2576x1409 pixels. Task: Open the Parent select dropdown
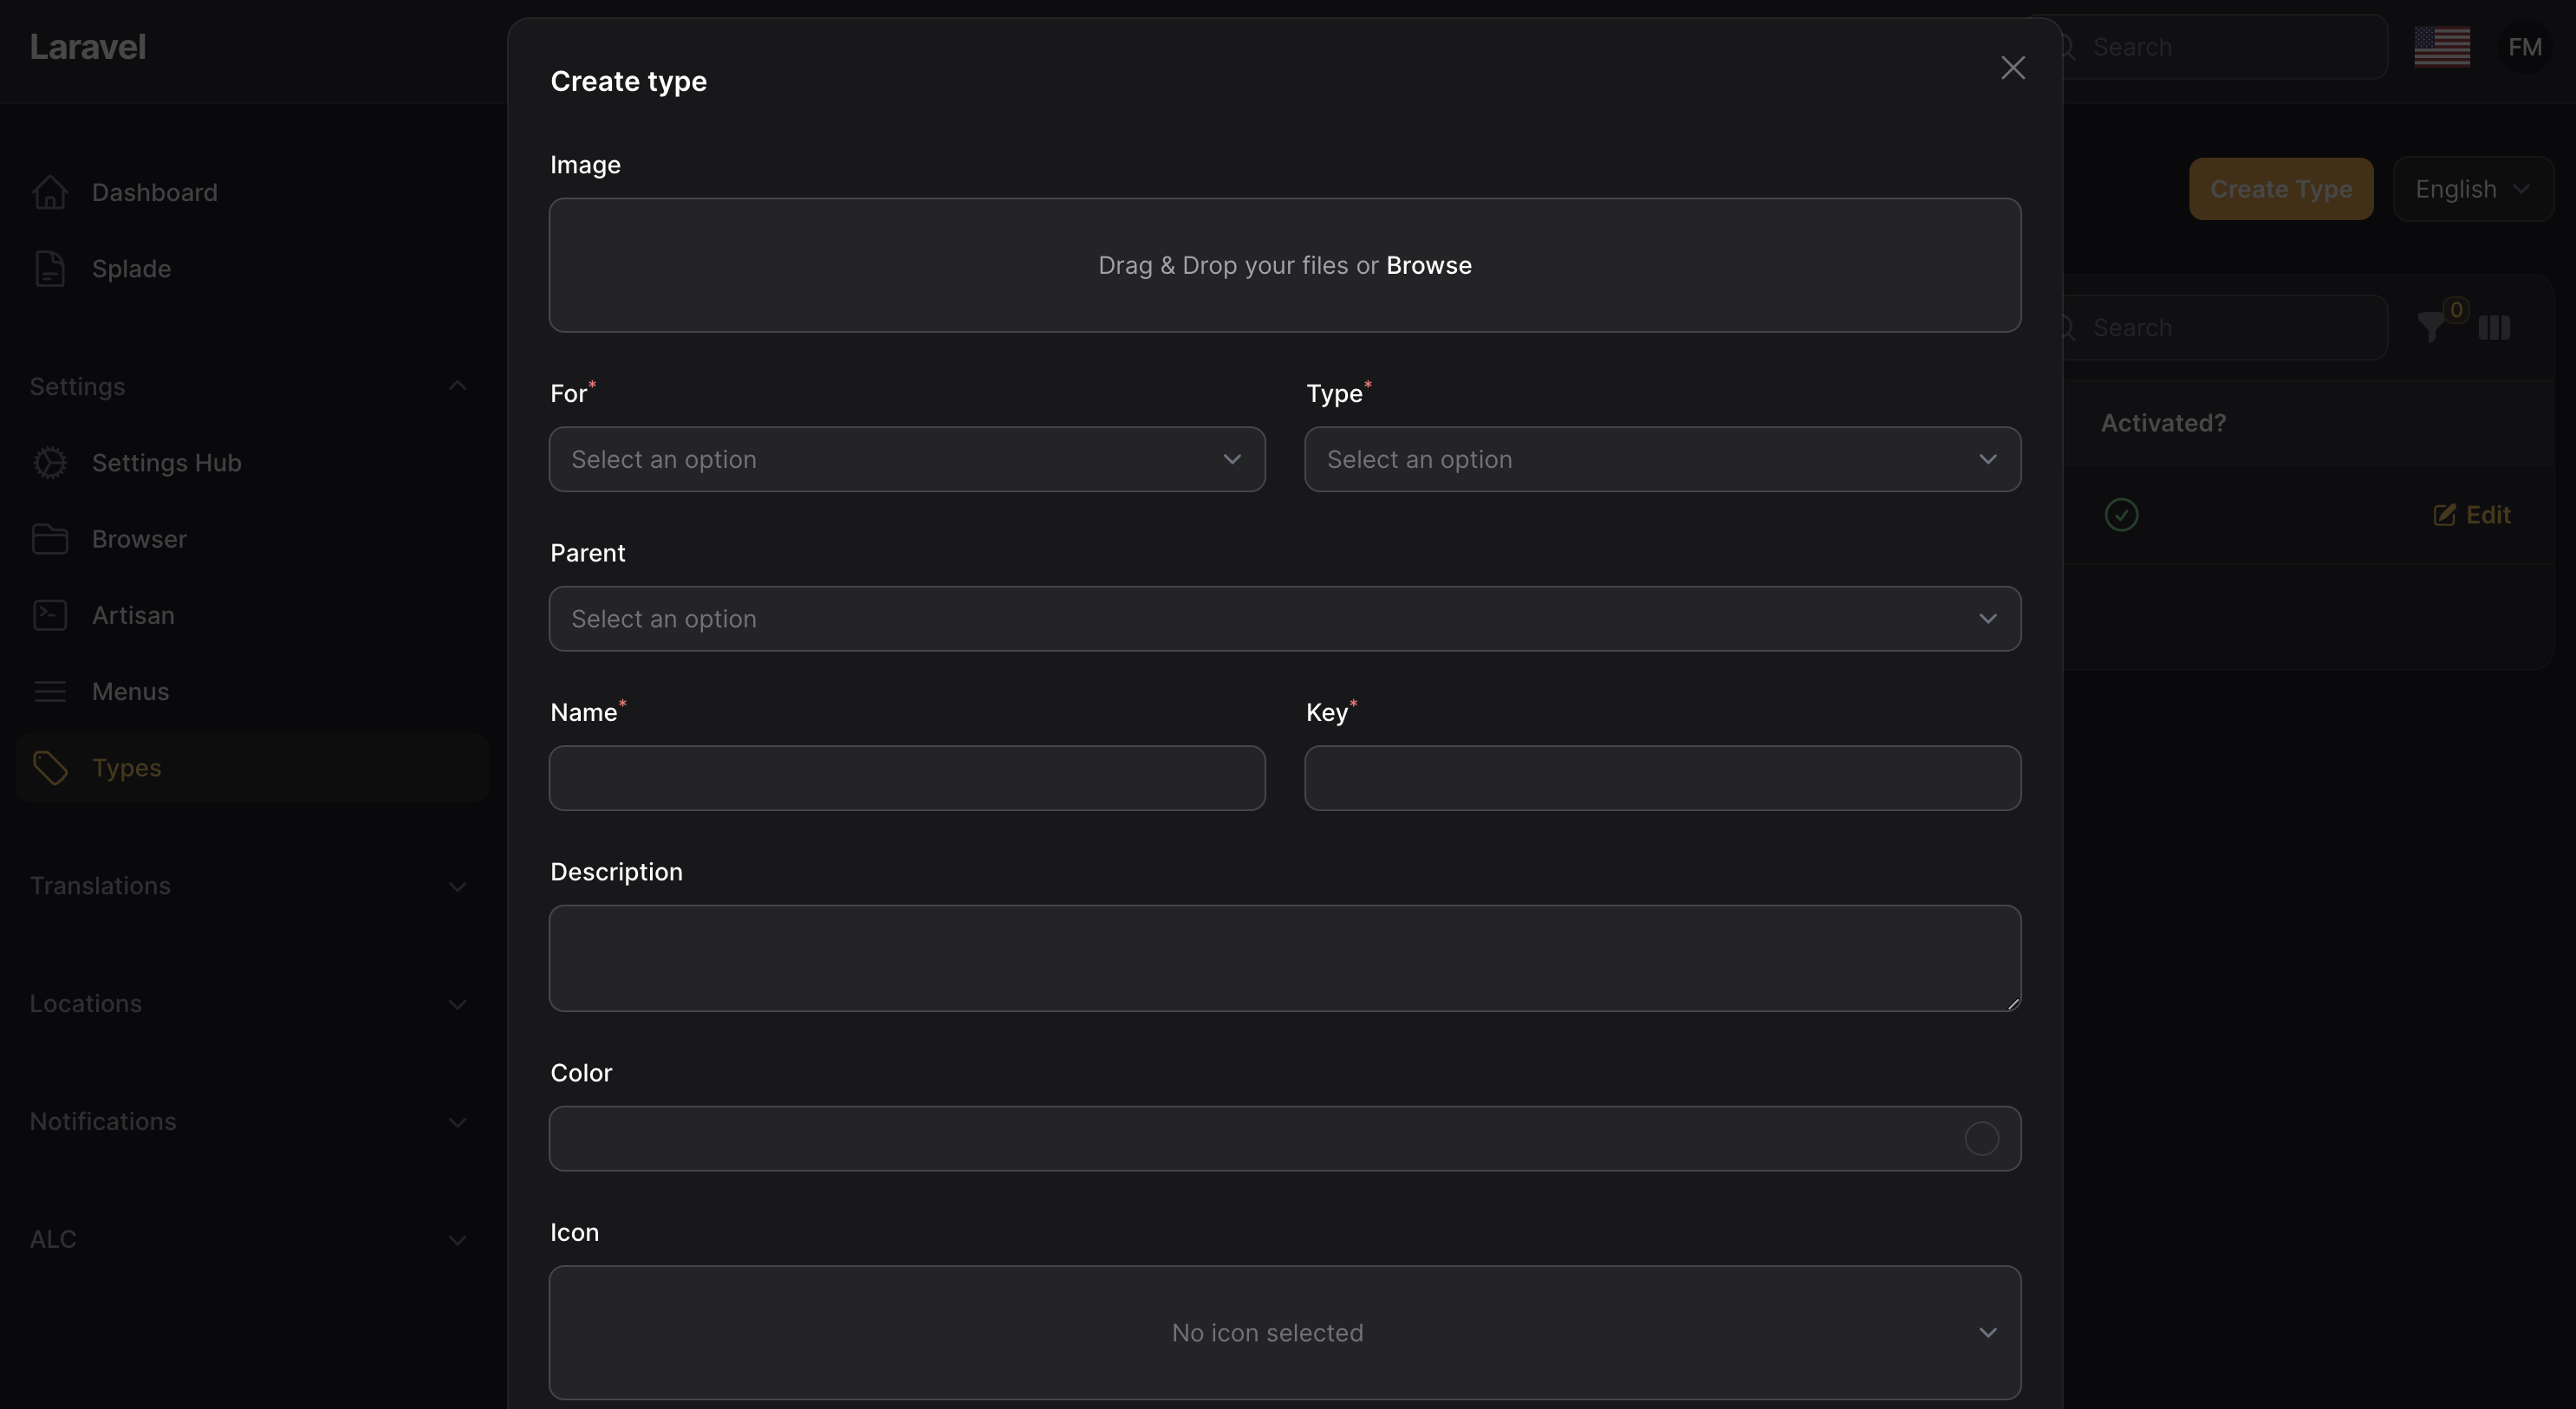click(x=1284, y=618)
